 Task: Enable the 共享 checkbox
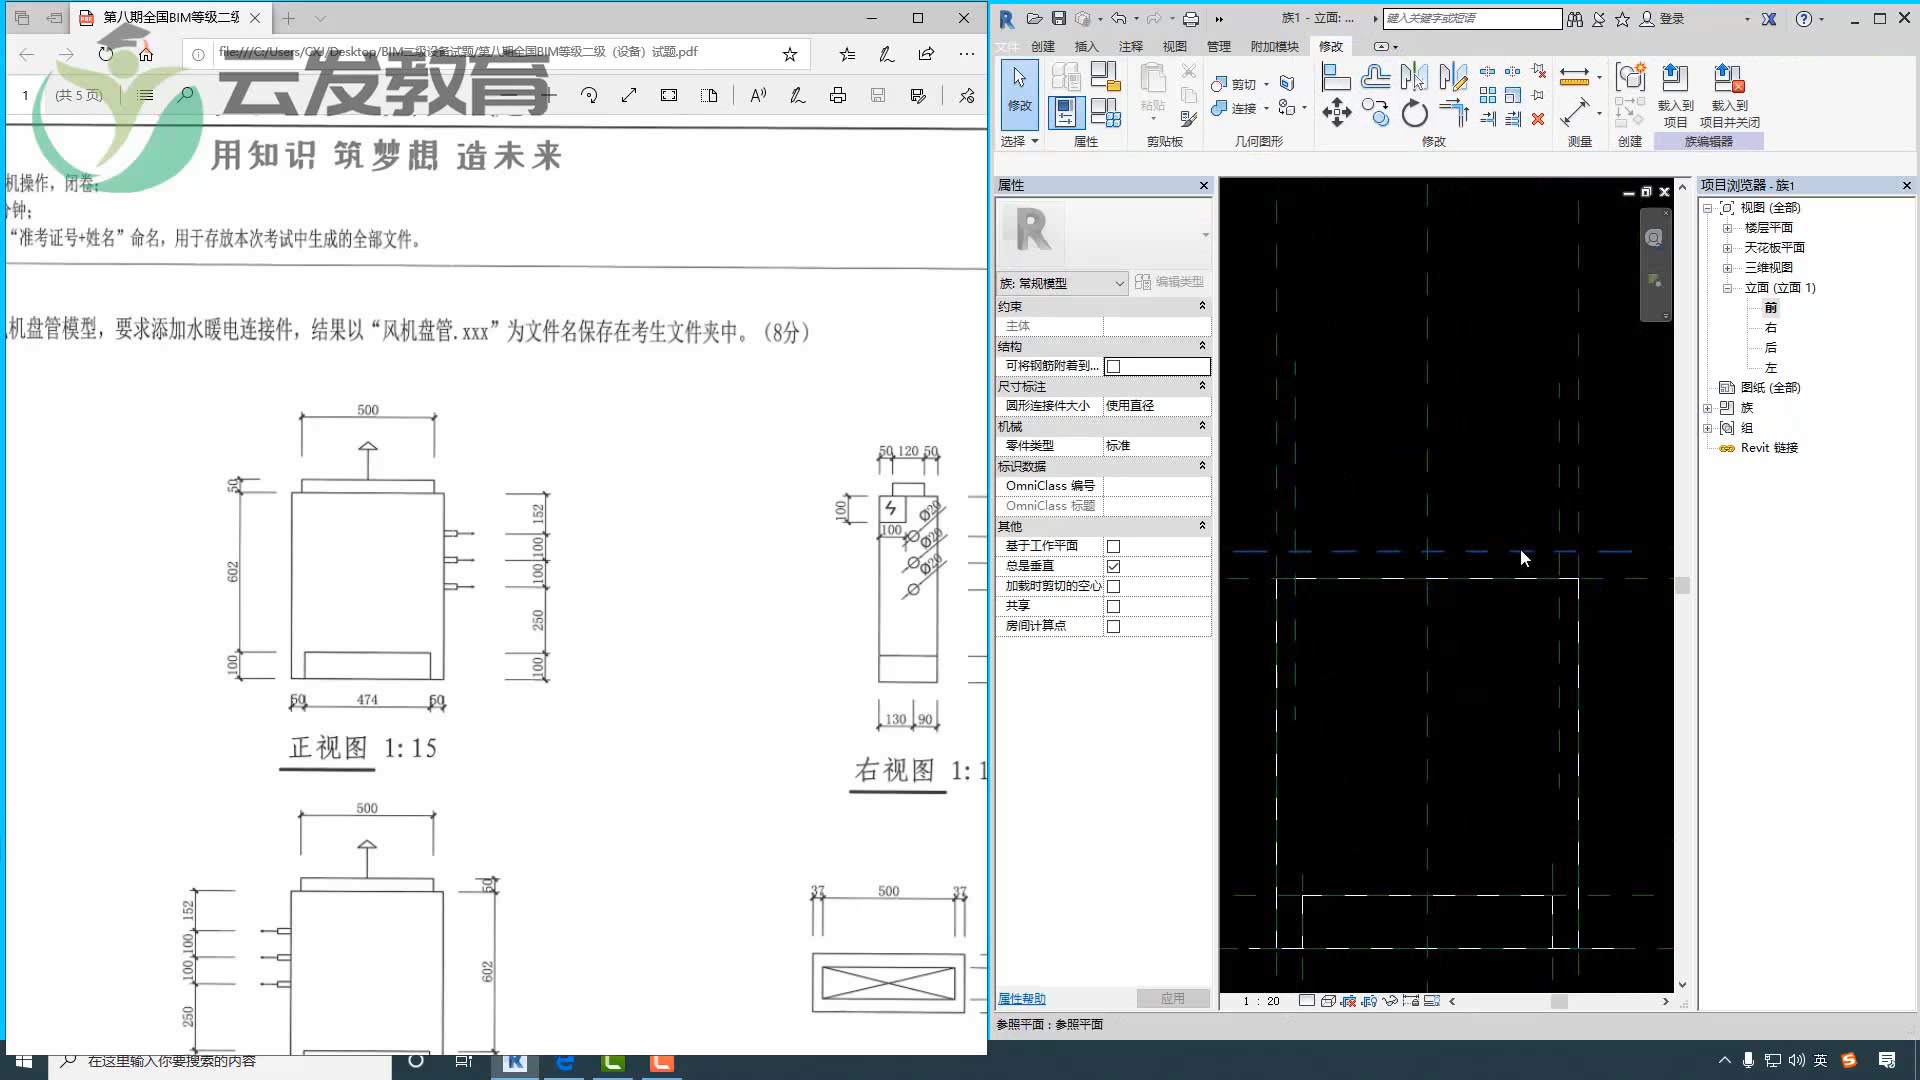click(1113, 605)
